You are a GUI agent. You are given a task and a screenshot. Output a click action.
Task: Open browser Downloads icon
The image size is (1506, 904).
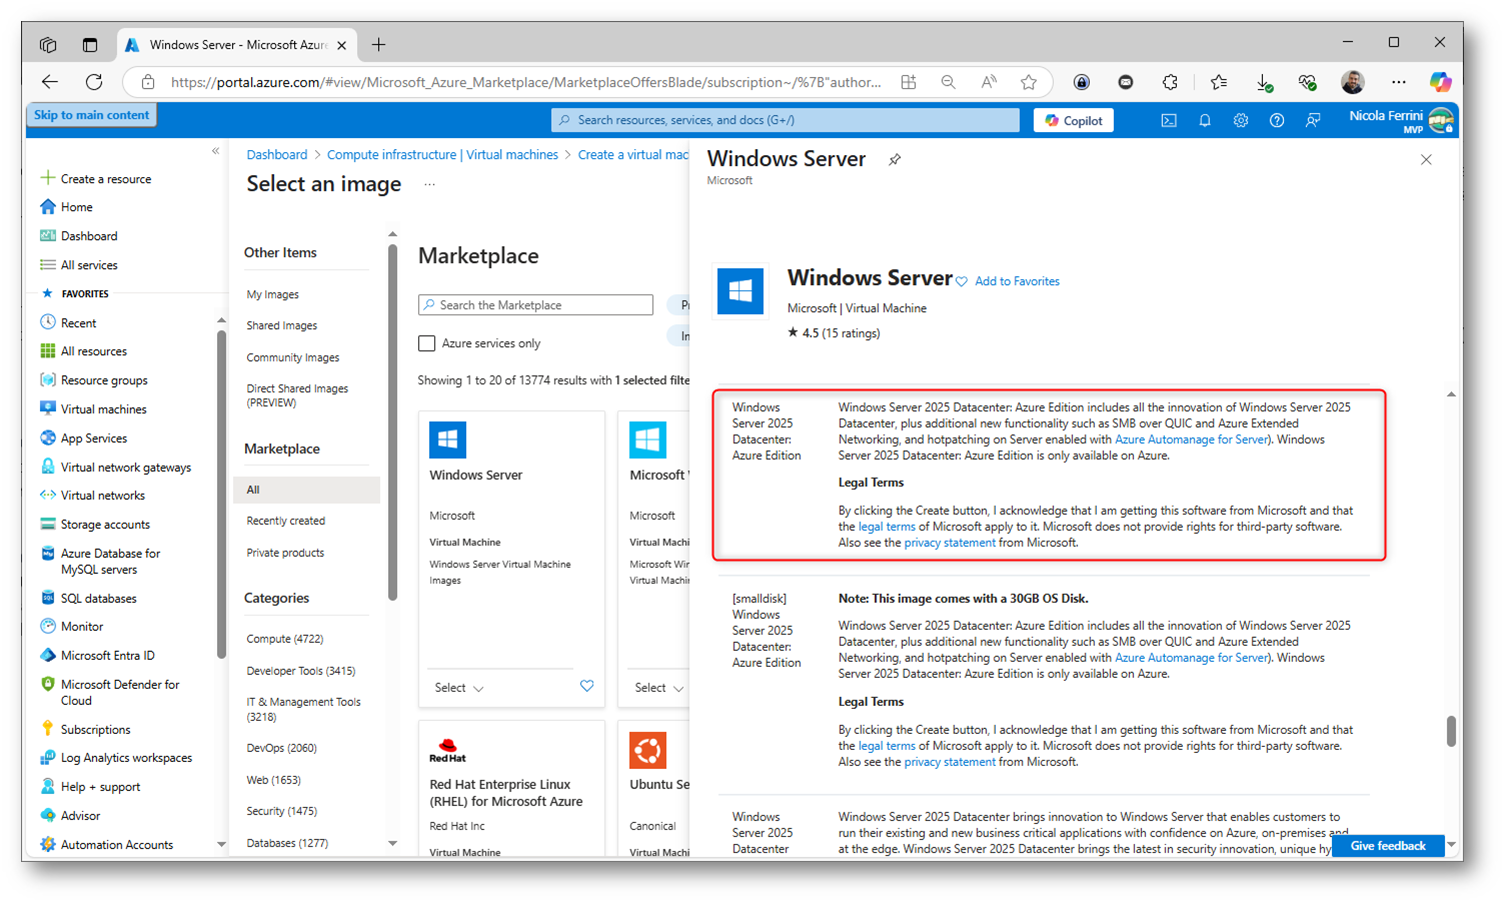point(1263,82)
